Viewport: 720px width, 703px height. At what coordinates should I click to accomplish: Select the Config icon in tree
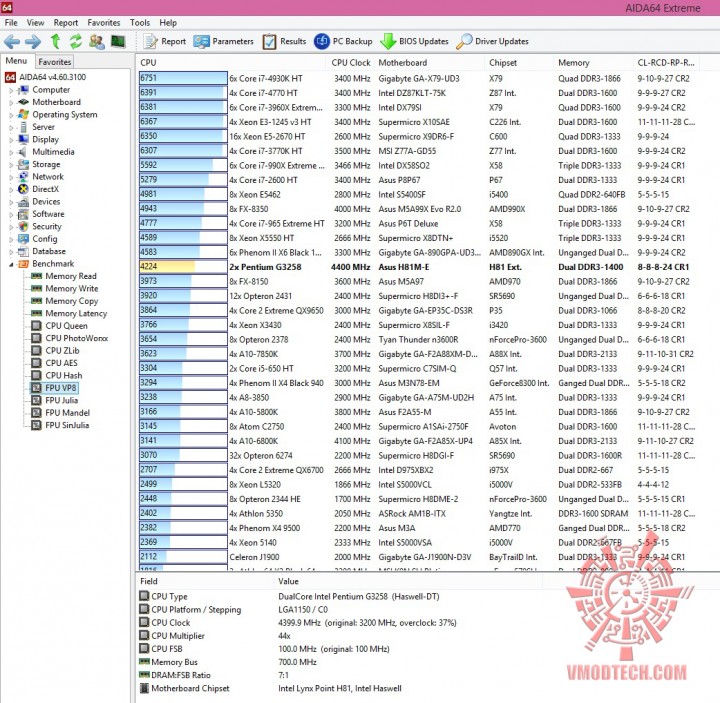click(x=23, y=239)
